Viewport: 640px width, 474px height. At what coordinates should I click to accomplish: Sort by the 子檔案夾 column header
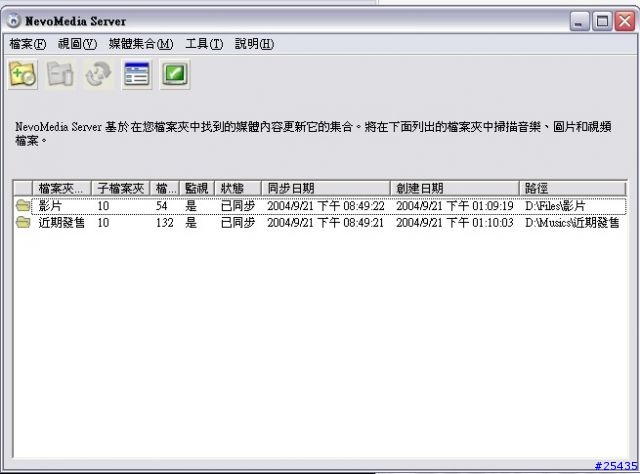click(120, 188)
